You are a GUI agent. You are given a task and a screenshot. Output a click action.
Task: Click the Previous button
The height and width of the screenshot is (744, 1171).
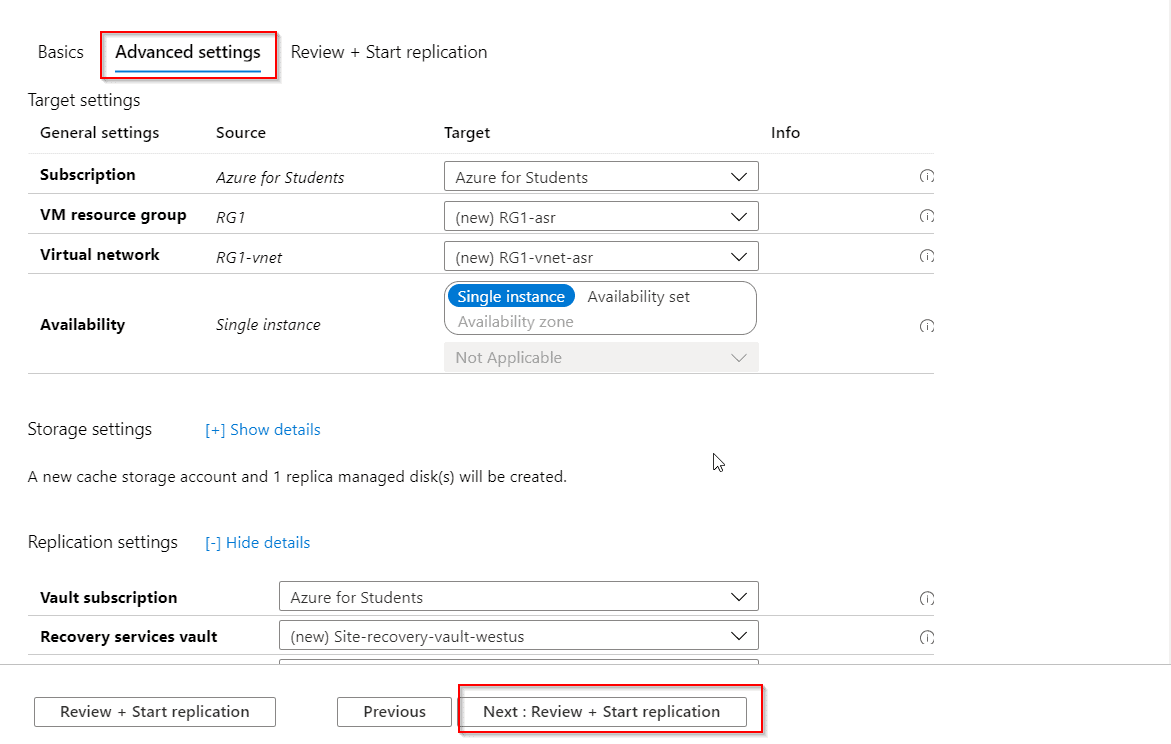394,712
